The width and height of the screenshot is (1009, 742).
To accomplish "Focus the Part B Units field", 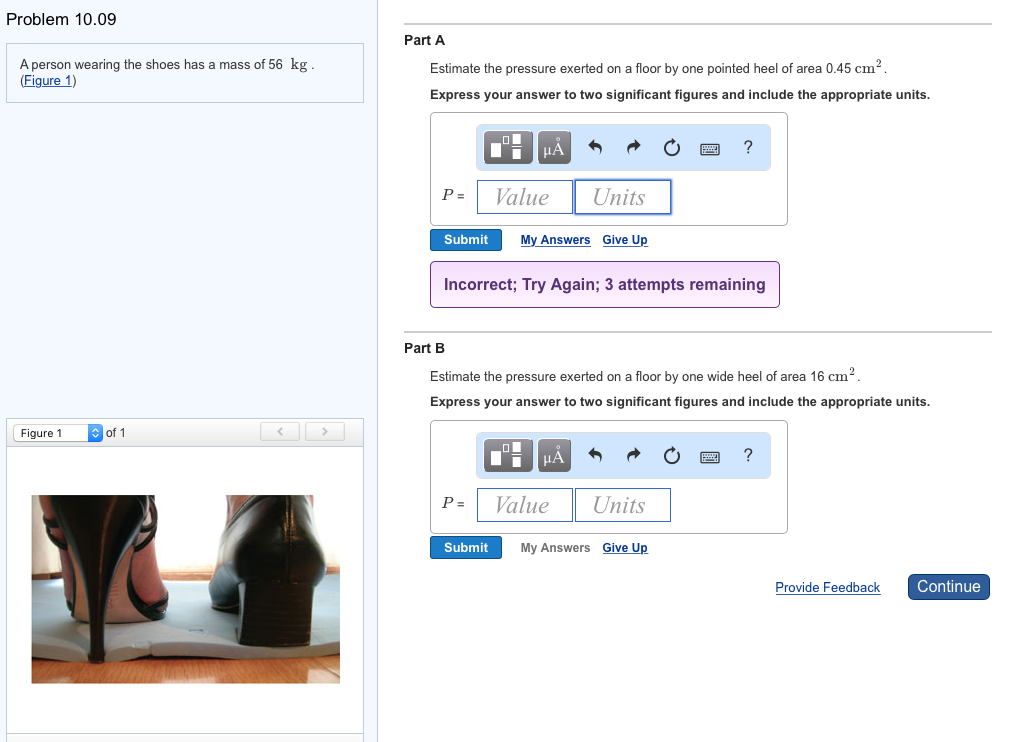I will [622, 505].
